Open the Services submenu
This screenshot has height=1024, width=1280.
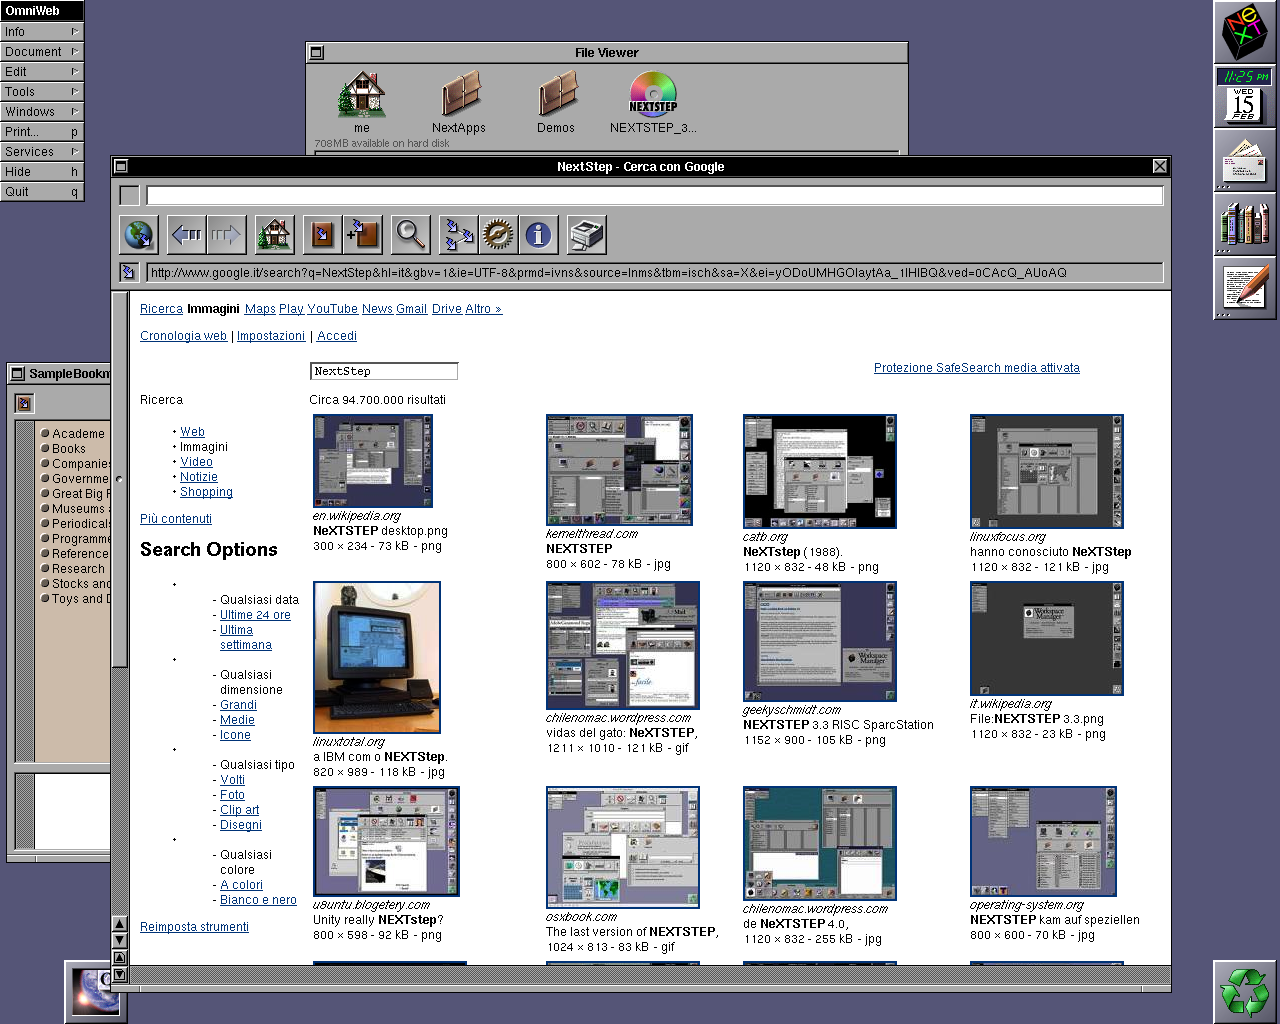click(42, 151)
